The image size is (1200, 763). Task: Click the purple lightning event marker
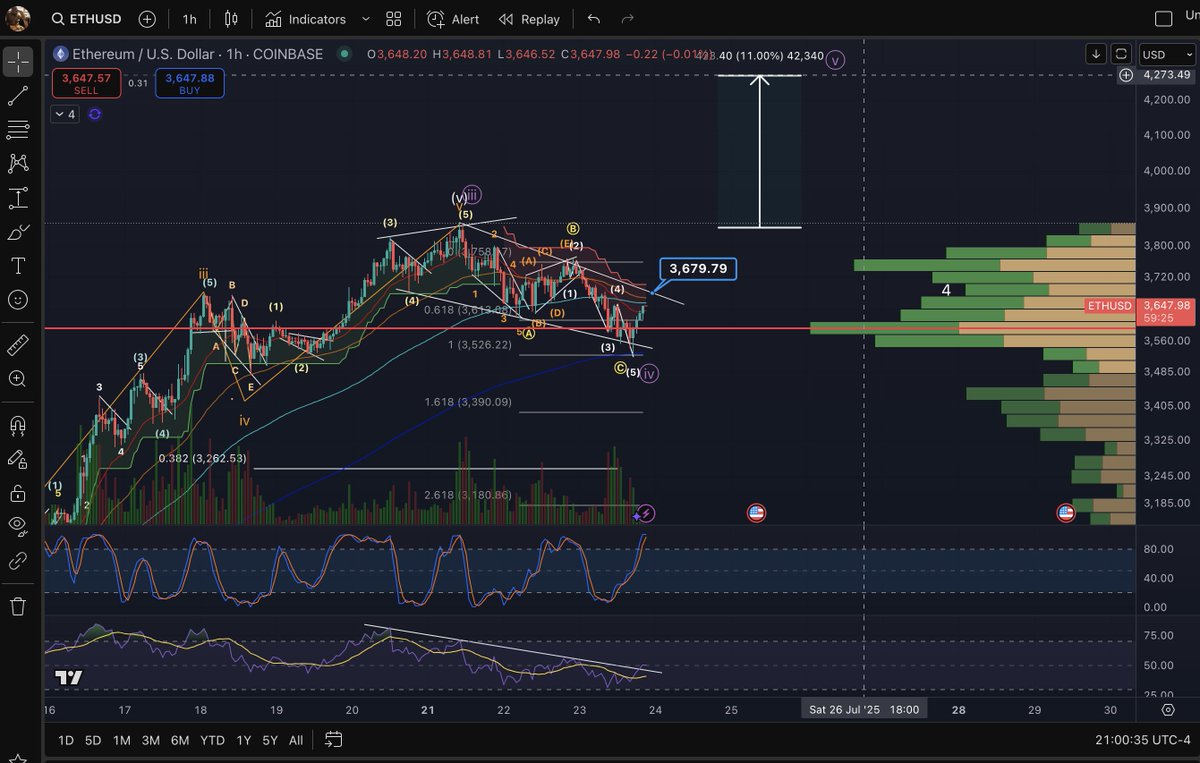[646, 513]
